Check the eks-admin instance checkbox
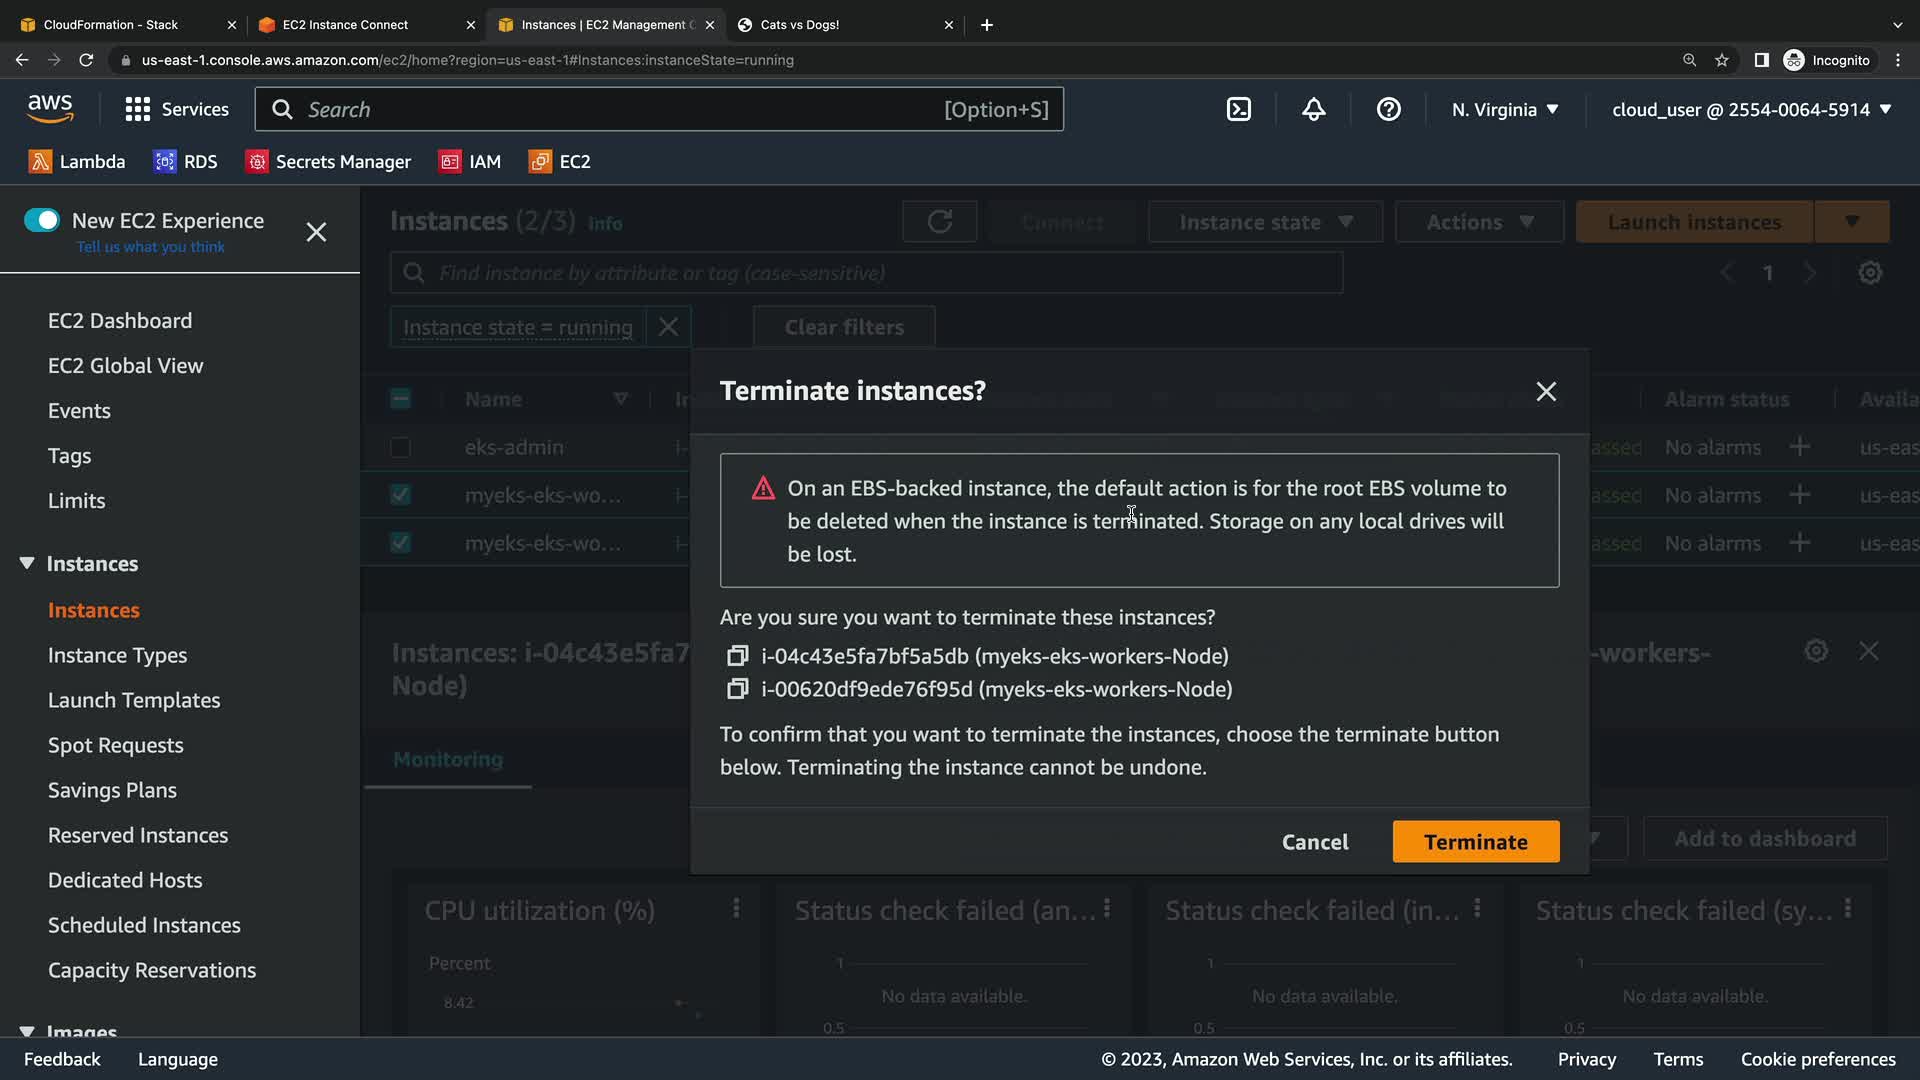The image size is (1920, 1080). [x=400, y=447]
